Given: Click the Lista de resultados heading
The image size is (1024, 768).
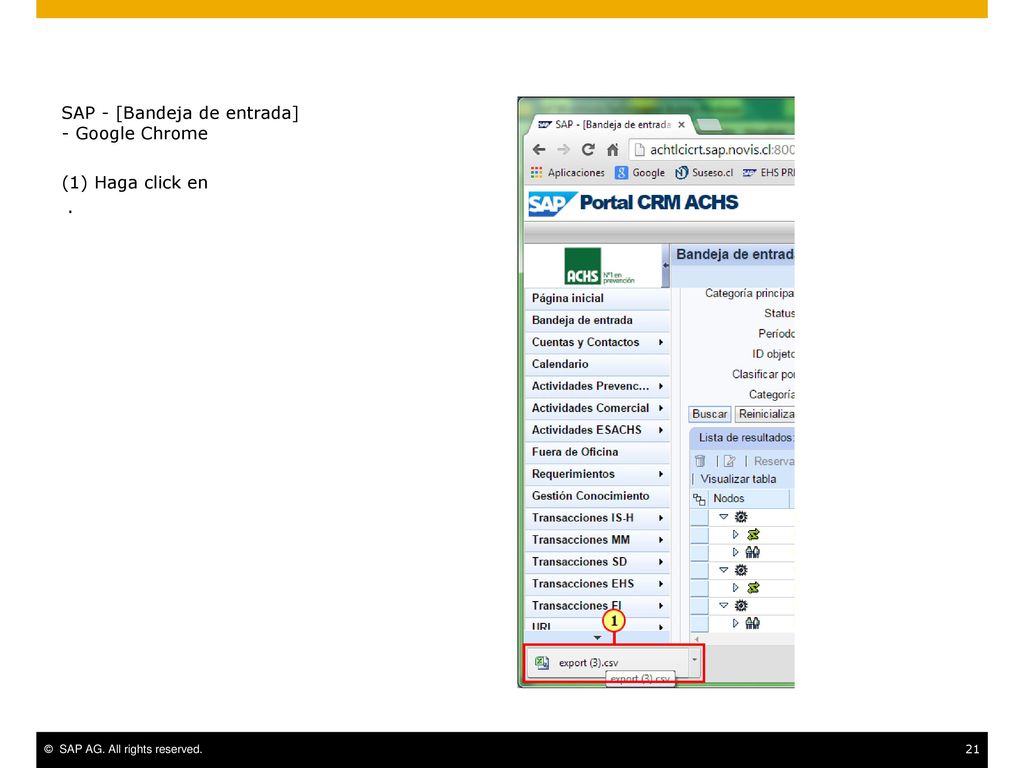Looking at the screenshot, I should (x=746, y=438).
